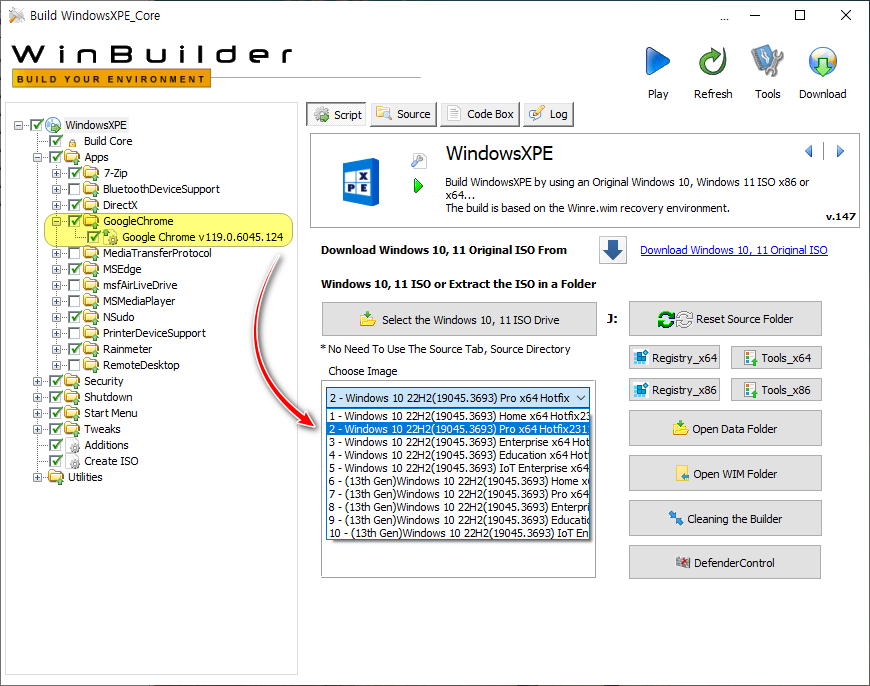
Task: Click the Tools_x86 button
Action: coord(776,390)
